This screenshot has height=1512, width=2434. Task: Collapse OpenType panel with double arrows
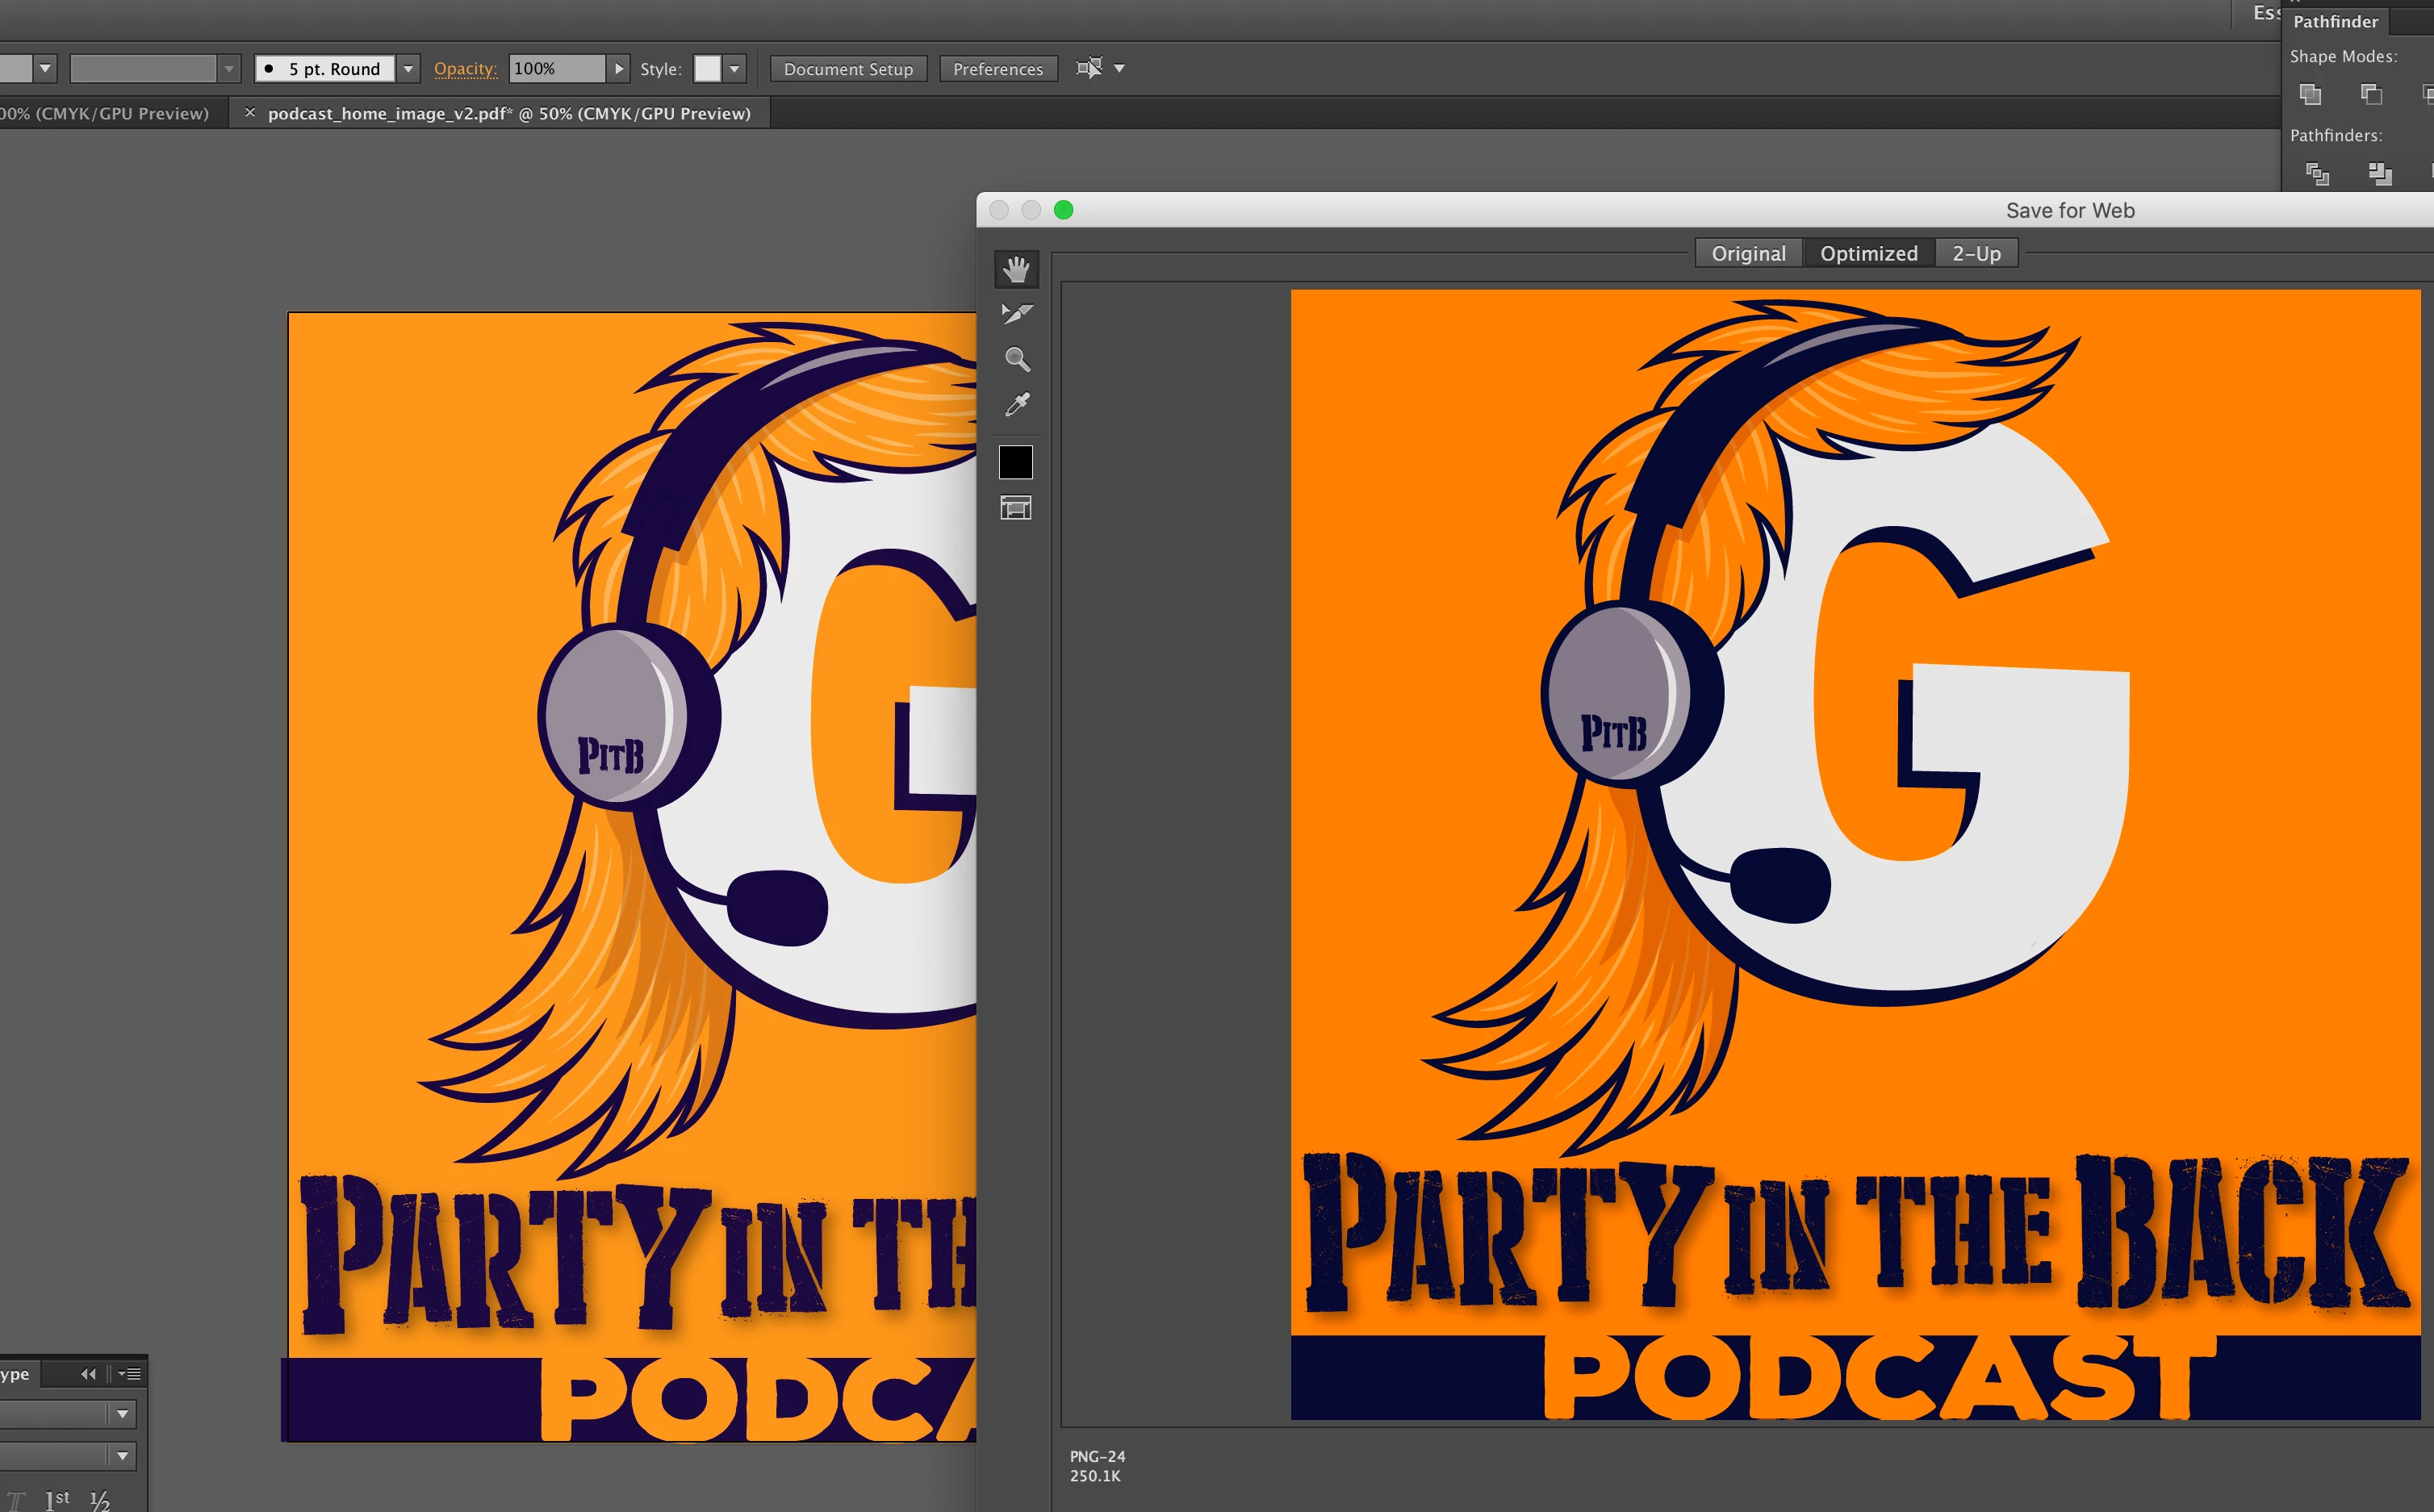coord(88,1374)
